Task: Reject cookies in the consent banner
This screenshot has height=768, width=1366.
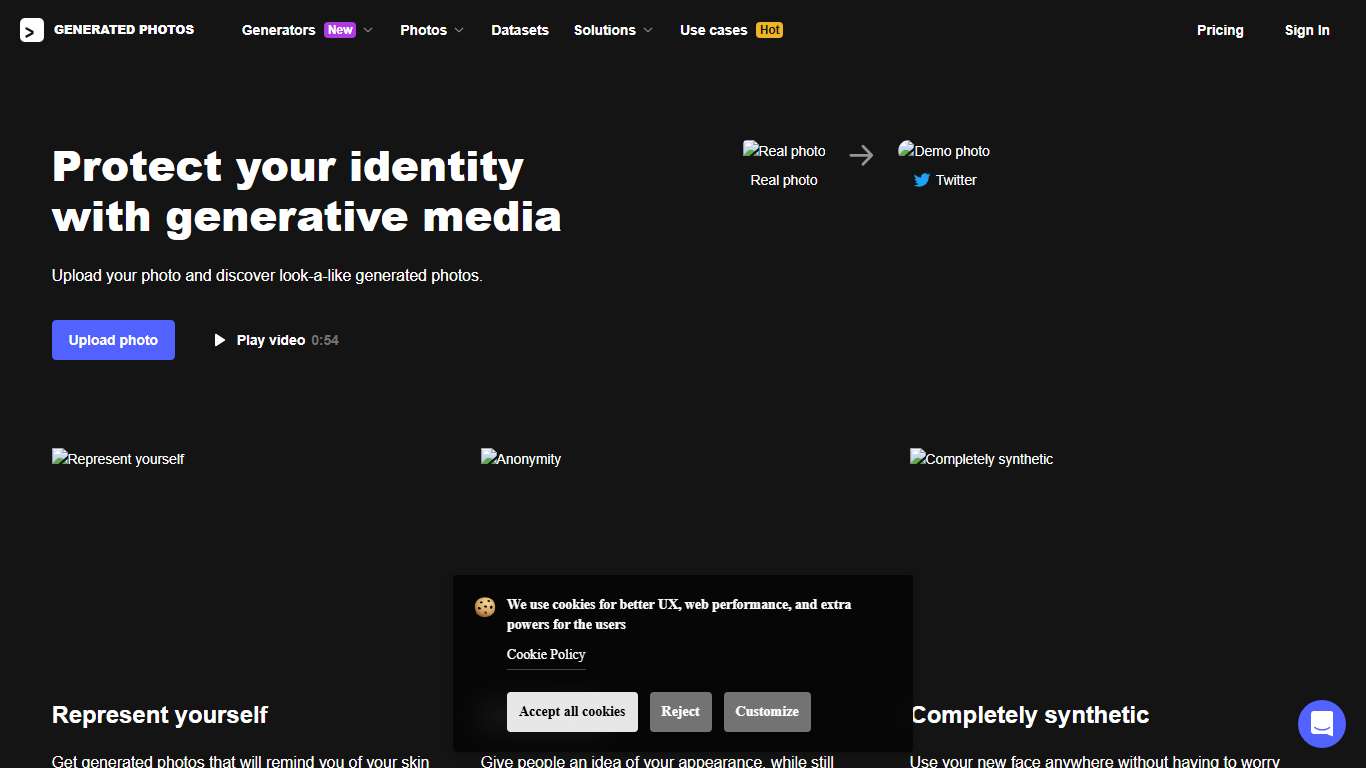Action: click(681, 711)
